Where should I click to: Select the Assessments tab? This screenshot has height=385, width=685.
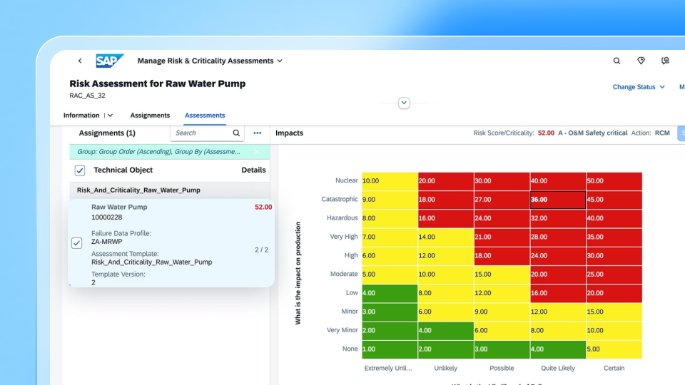[x=205, y=115]
